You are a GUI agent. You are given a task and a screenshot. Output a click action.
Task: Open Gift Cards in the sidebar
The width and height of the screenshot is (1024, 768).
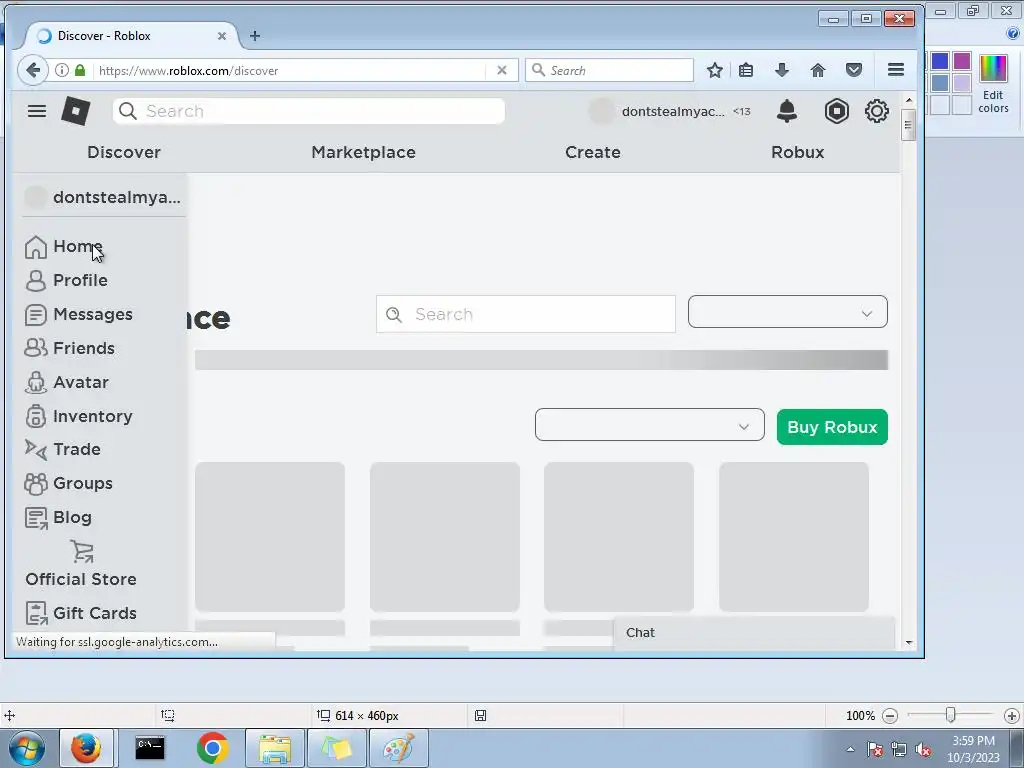click(81, 613)
